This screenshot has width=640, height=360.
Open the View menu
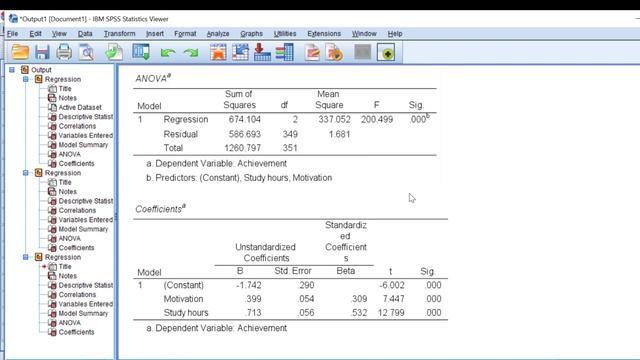59,33
